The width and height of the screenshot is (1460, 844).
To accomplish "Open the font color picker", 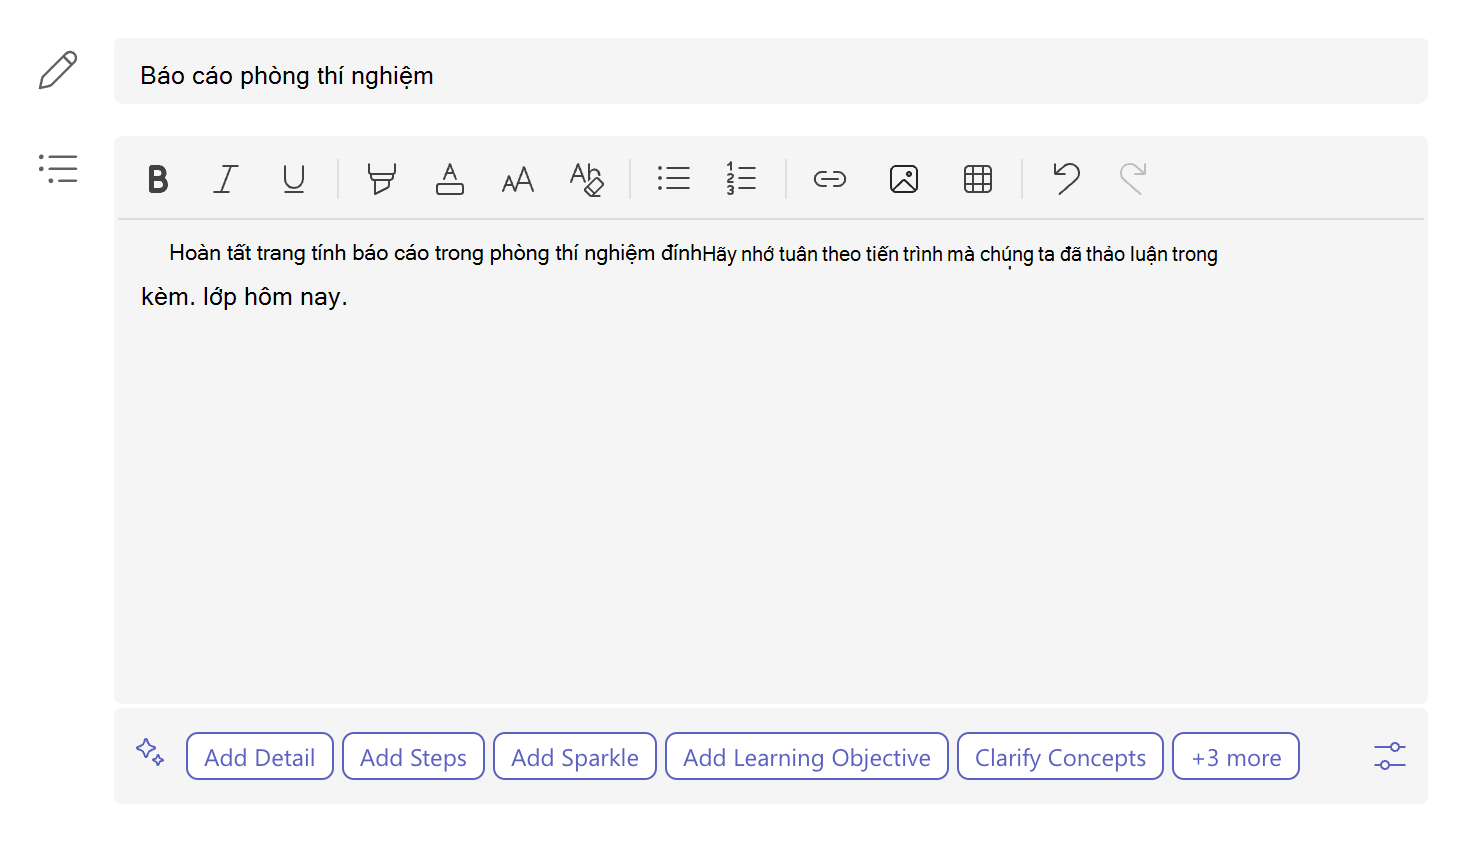I will pos(450,179).
